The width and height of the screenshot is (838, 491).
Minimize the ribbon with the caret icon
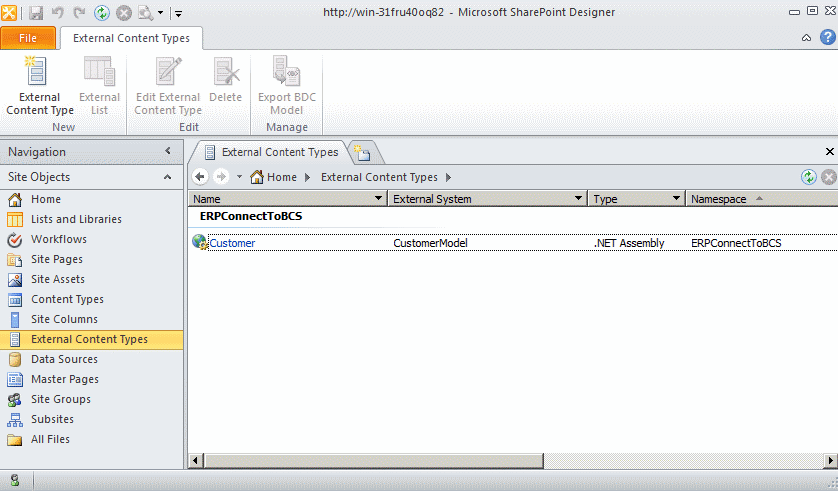point(806,37)
